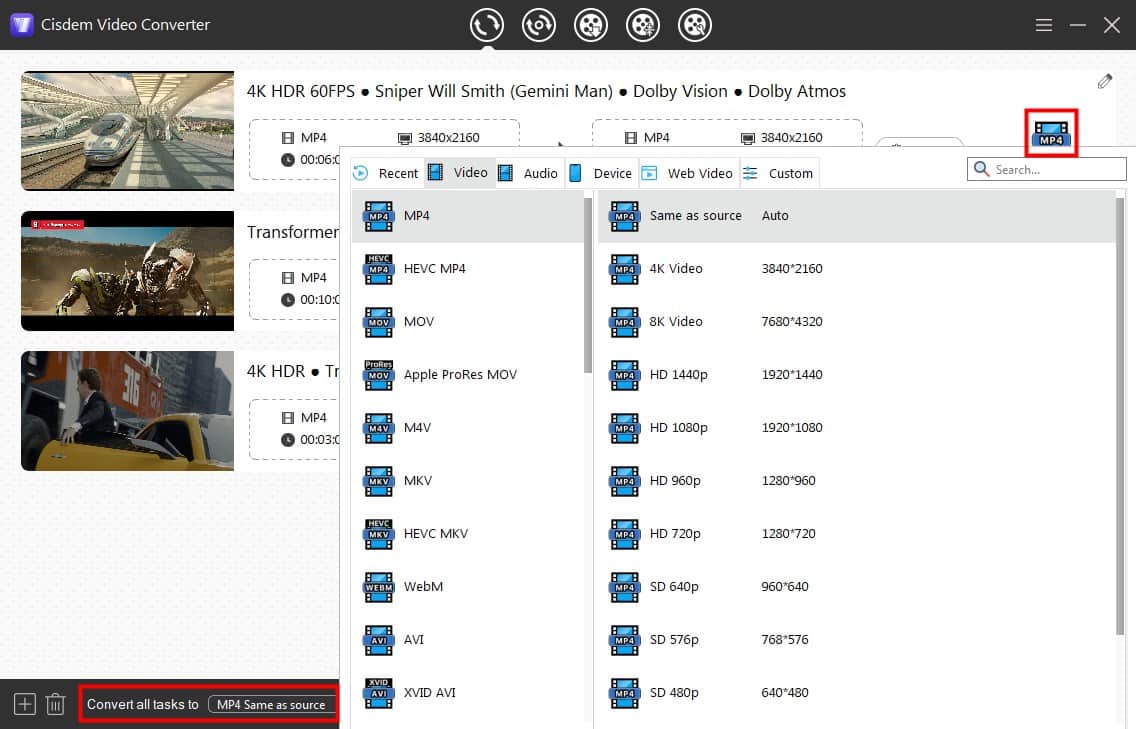Open the MP4 Same as source dropdown
Image resolution: width=1136 pixels, height=729 pixels.
(270, 704)
